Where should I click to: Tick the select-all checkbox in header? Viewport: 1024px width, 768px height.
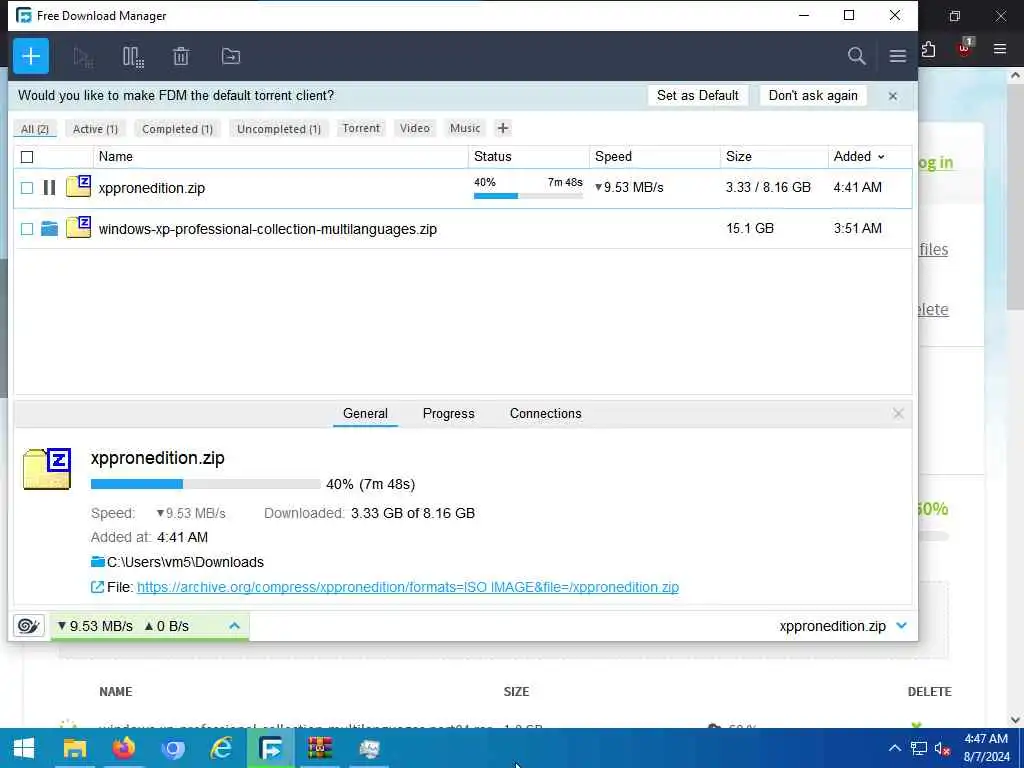pos(27,157)
